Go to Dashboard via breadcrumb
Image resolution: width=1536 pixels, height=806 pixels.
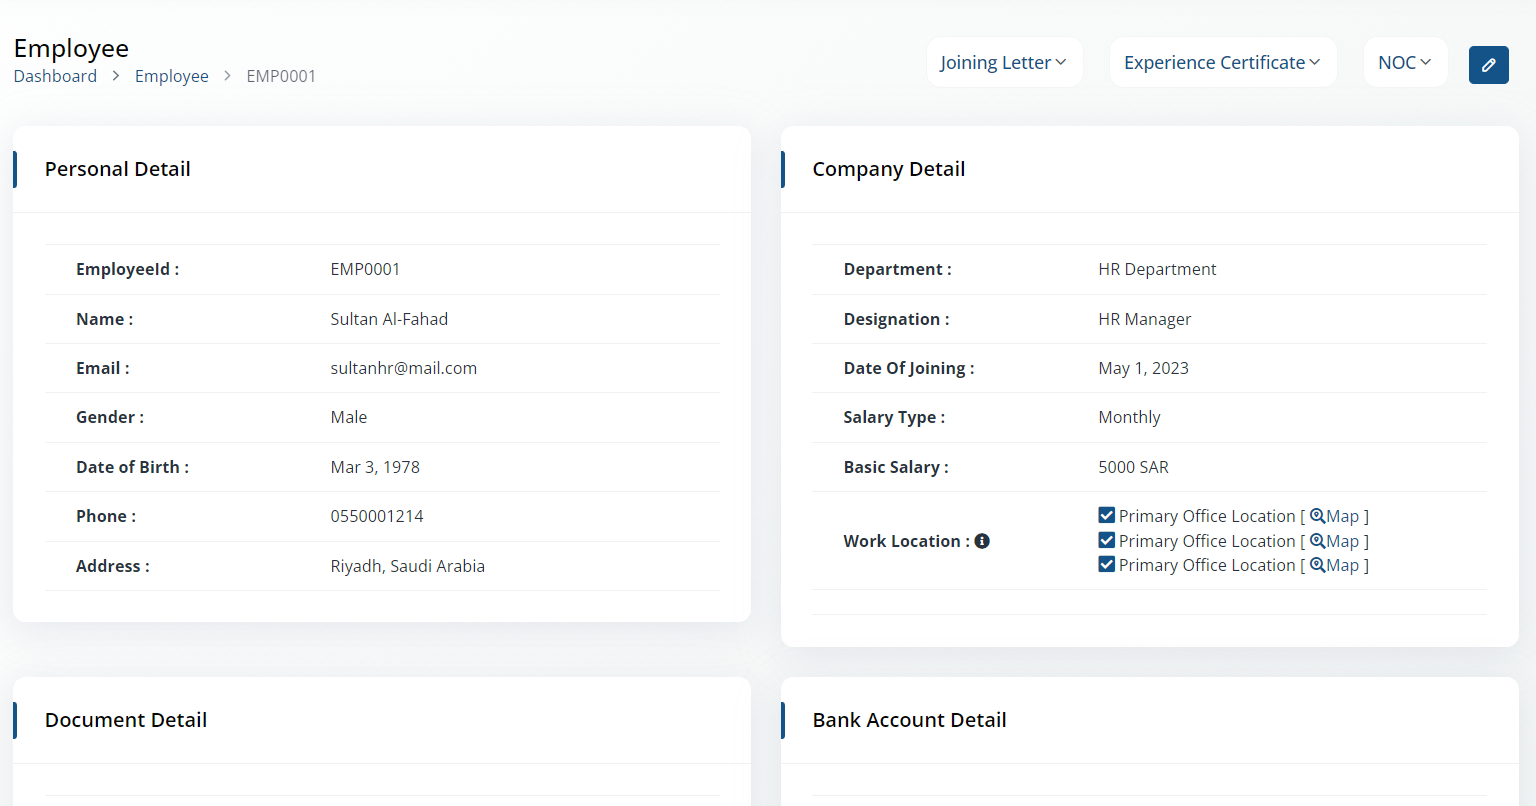point(55,76)
